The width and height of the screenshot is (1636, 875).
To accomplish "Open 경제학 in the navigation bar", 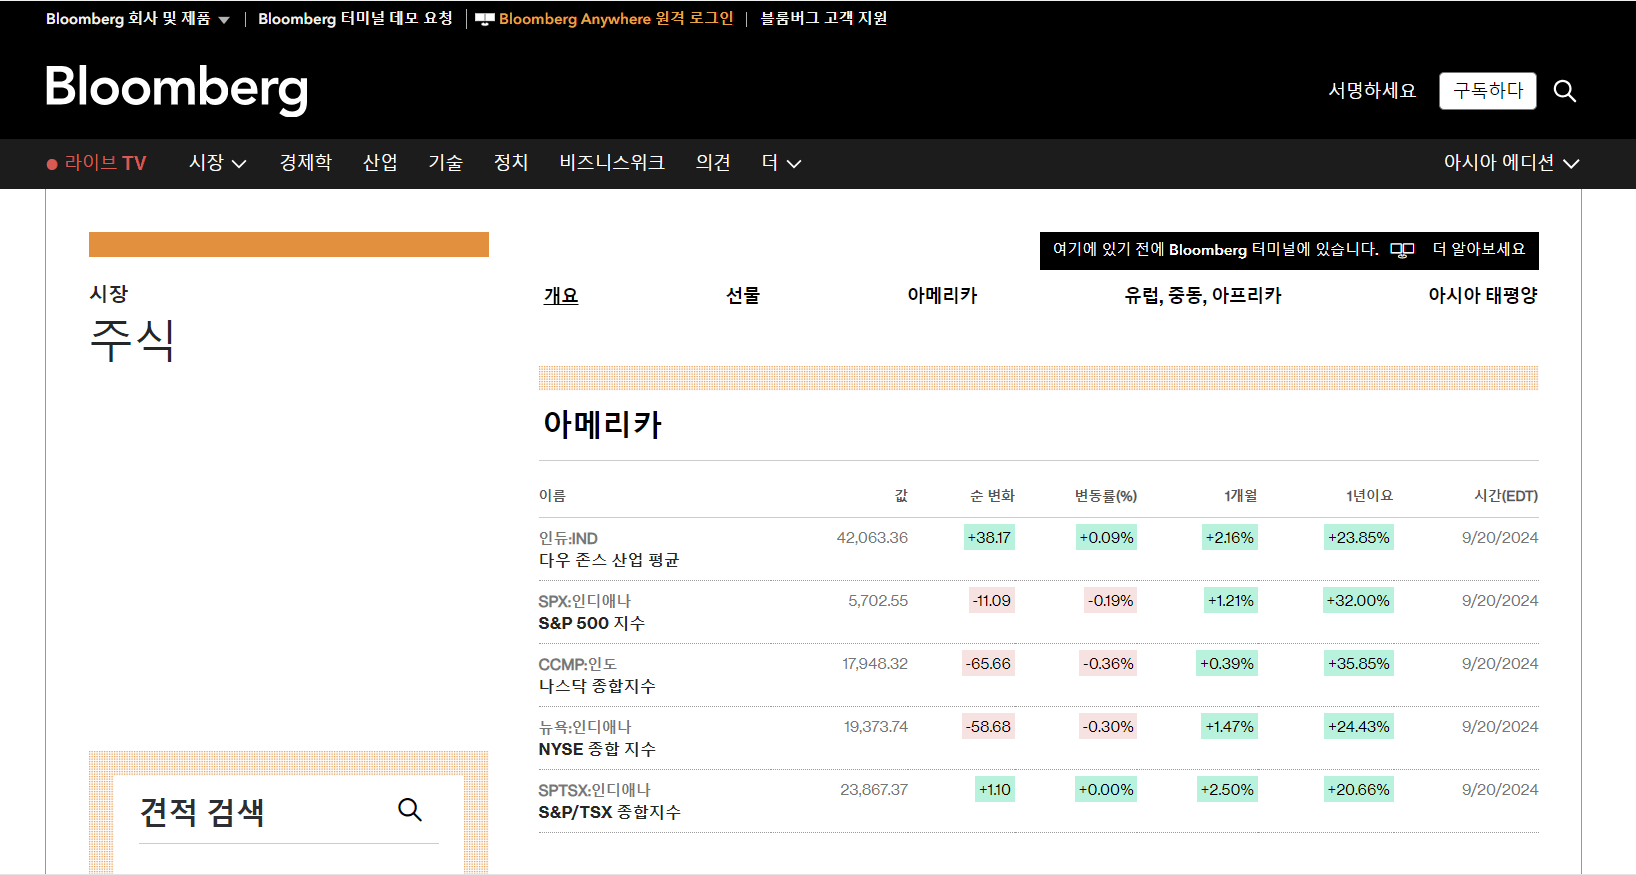I will point(306,162).
